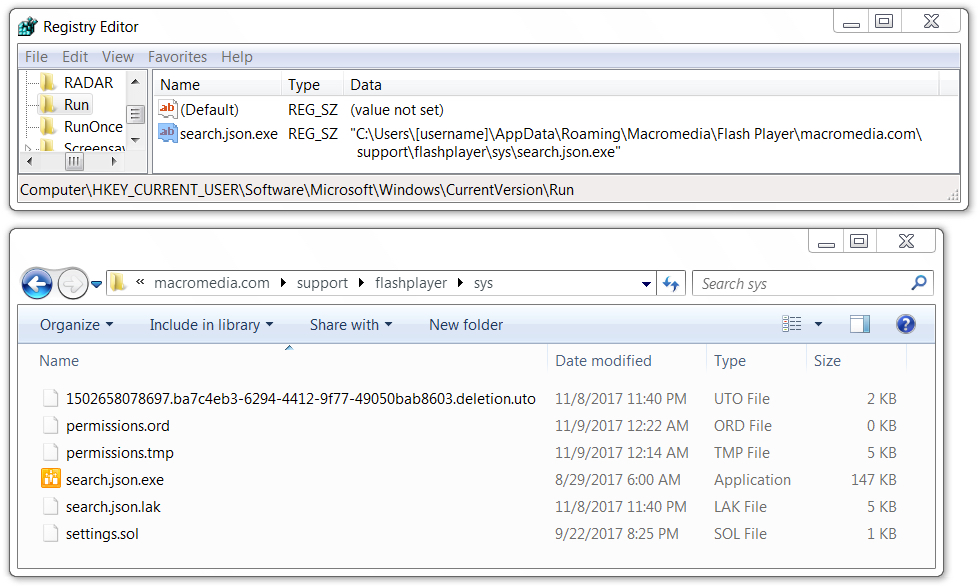Click the Forward navigation arrow
Image resolution: width=979 pixels, height=587 pixels.
(x=72, y=284)
